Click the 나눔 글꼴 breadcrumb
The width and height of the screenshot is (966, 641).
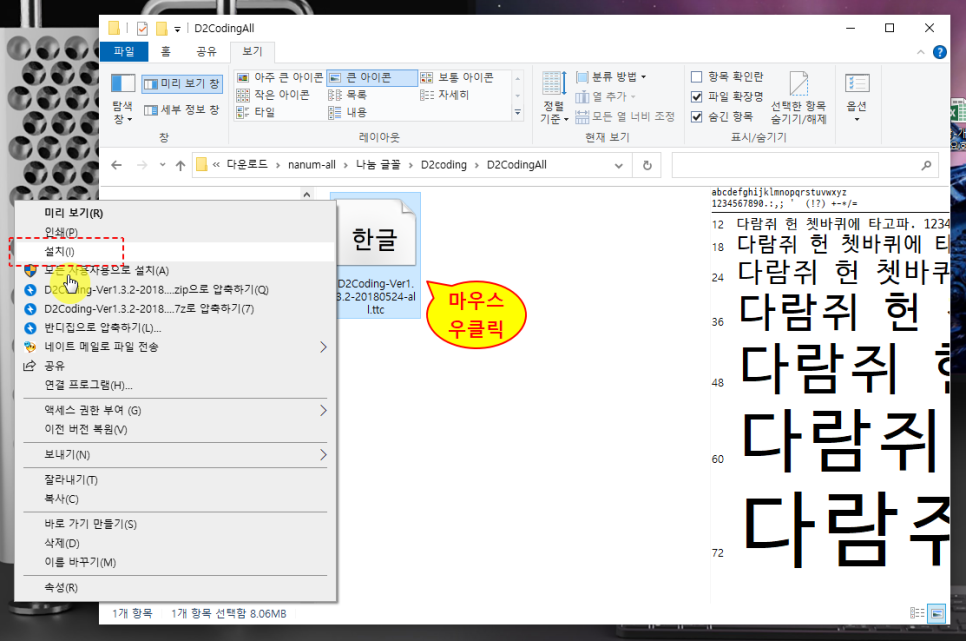pos(378,165)
